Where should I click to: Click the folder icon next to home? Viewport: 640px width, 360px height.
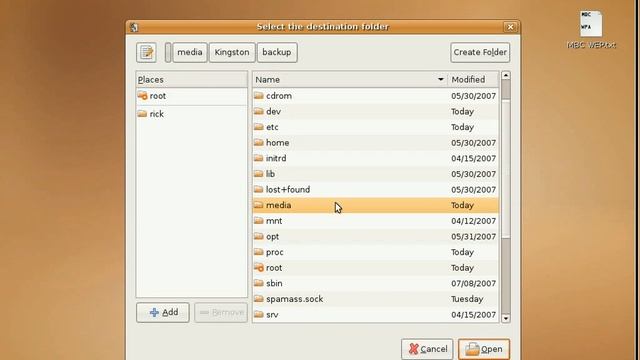(x=259, y=142)
